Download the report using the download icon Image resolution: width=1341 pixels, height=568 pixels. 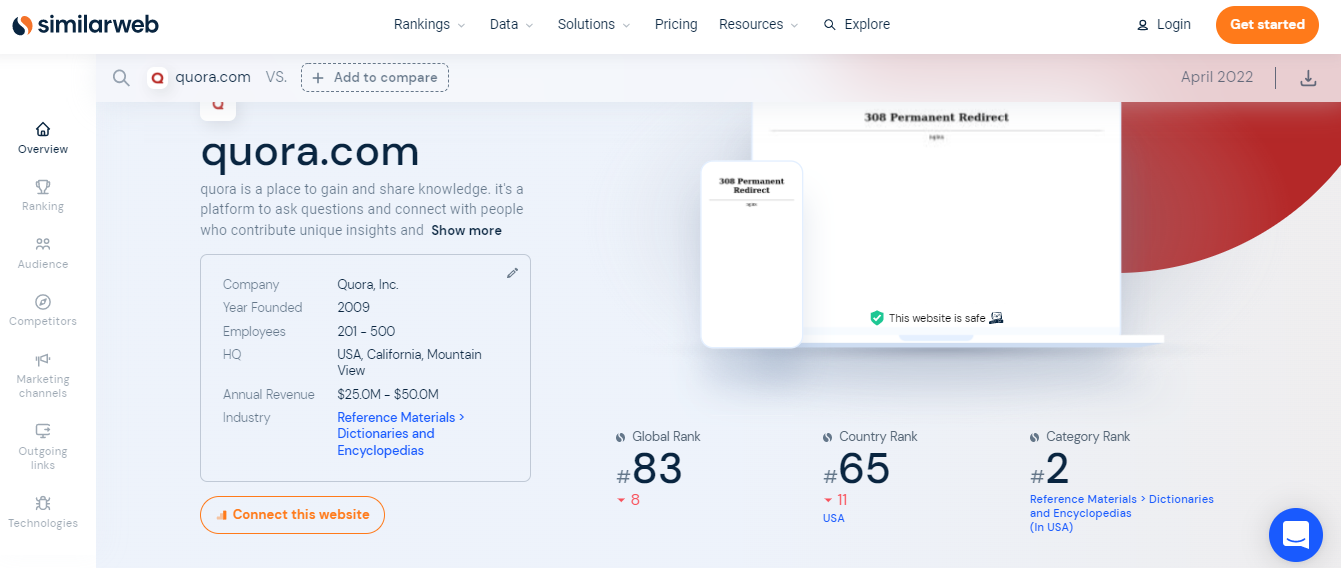[x=1308, y=78]
